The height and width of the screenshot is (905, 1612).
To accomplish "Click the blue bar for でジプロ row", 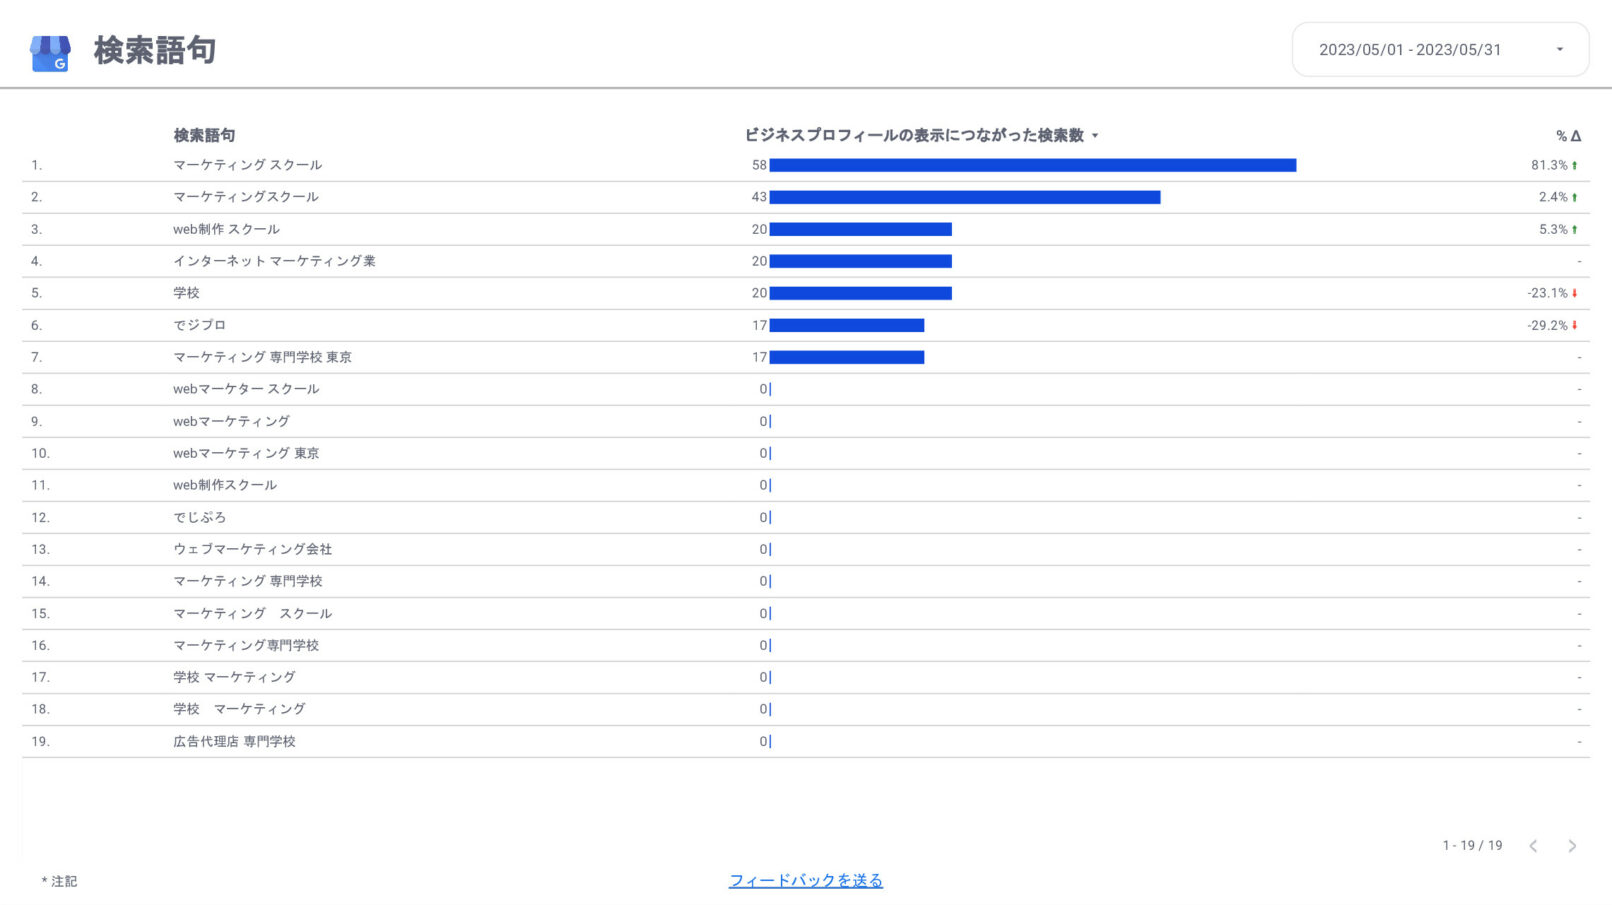I will 846,325.
